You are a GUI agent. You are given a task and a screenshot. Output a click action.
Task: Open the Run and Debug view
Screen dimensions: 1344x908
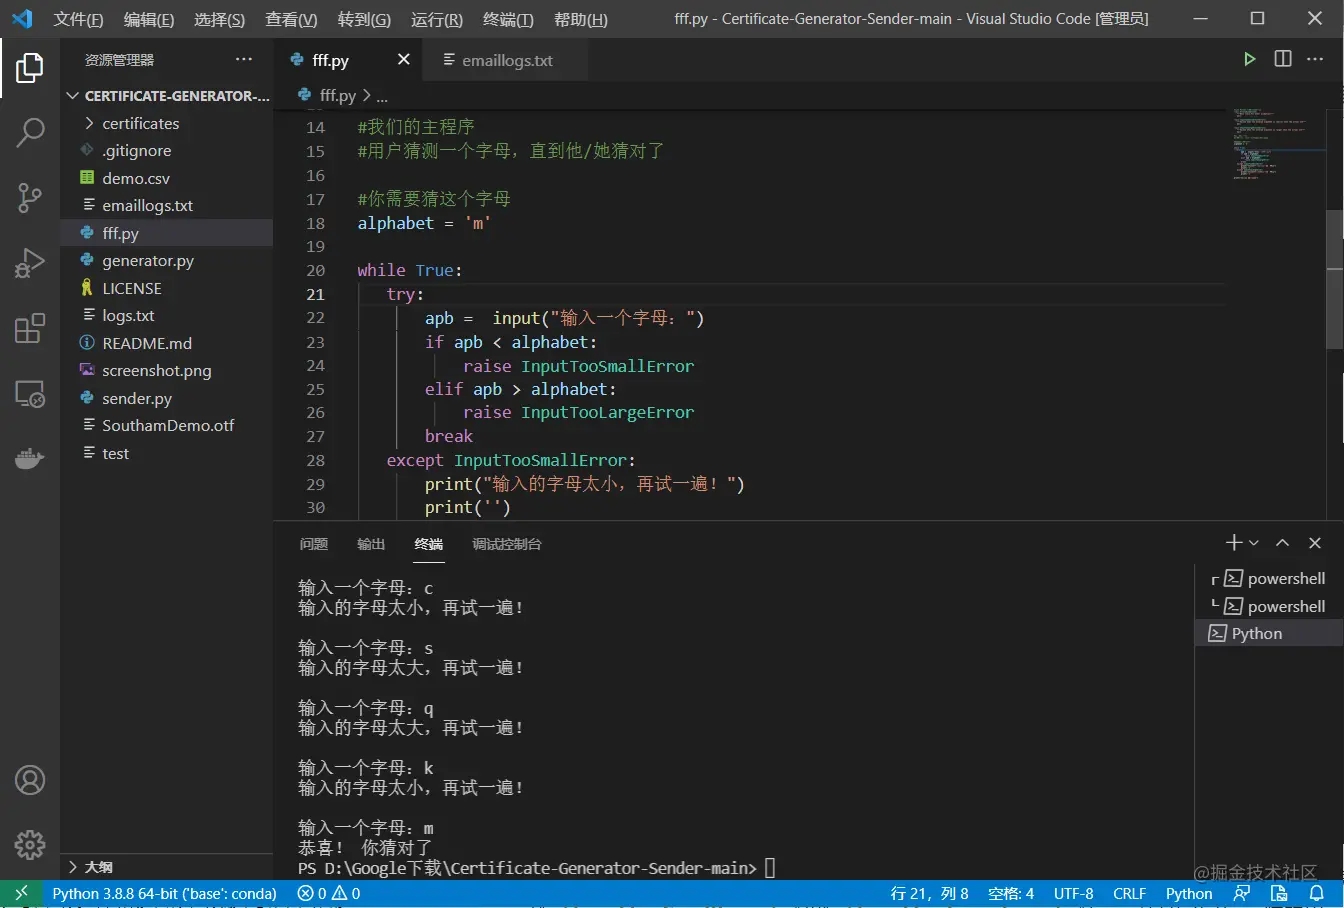[30, 263]
